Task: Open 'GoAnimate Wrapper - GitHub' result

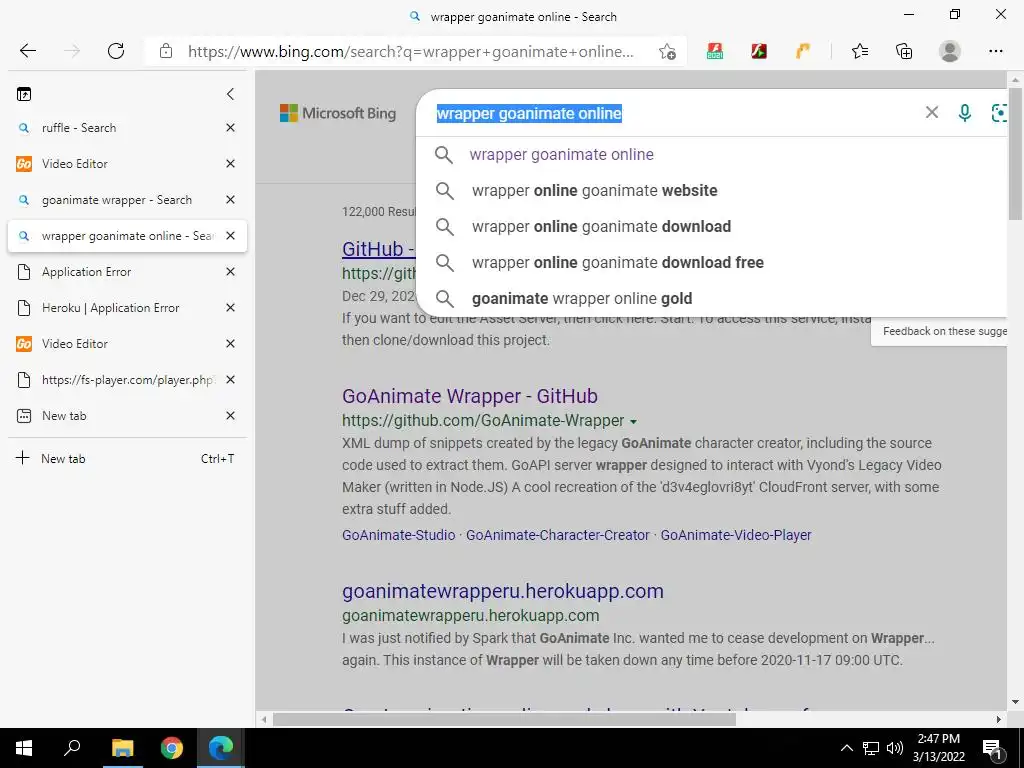Action: pos(470,396)
